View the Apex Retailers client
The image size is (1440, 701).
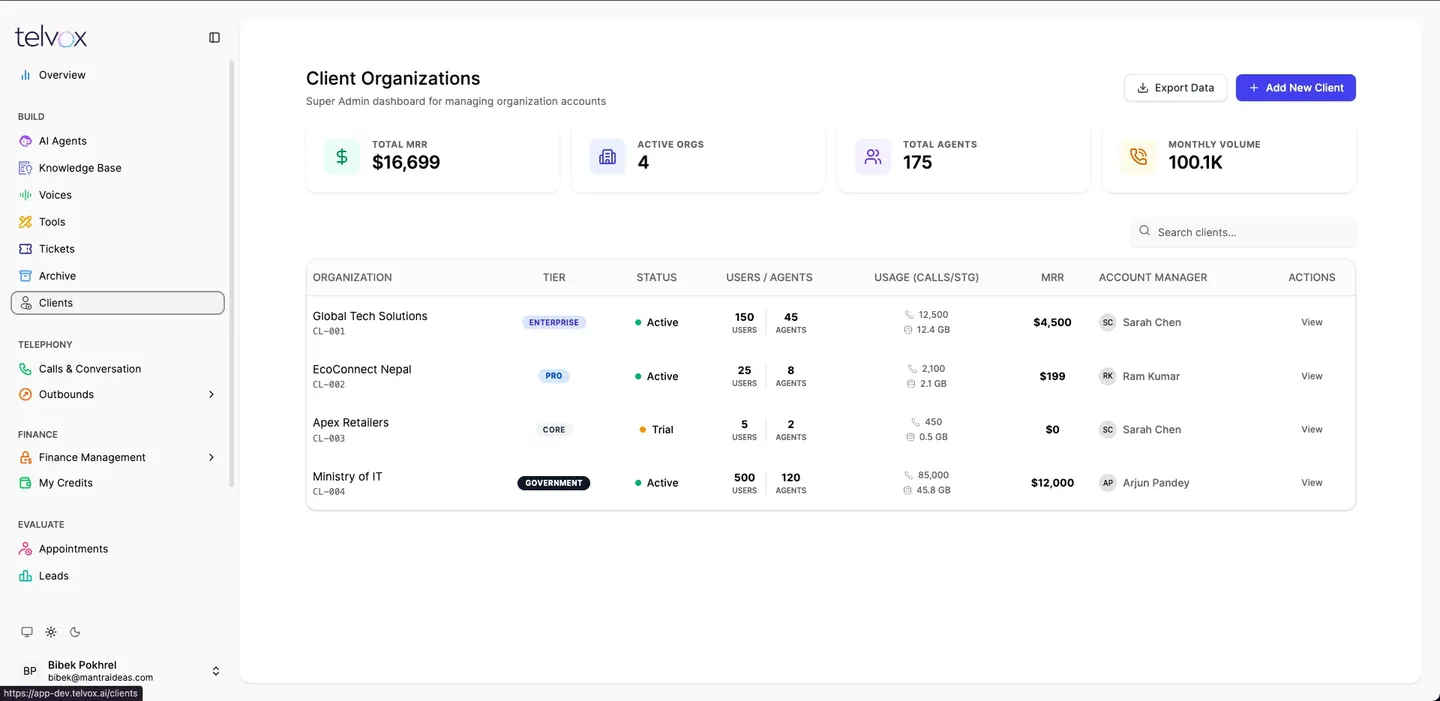click(x=1312, y=430)
